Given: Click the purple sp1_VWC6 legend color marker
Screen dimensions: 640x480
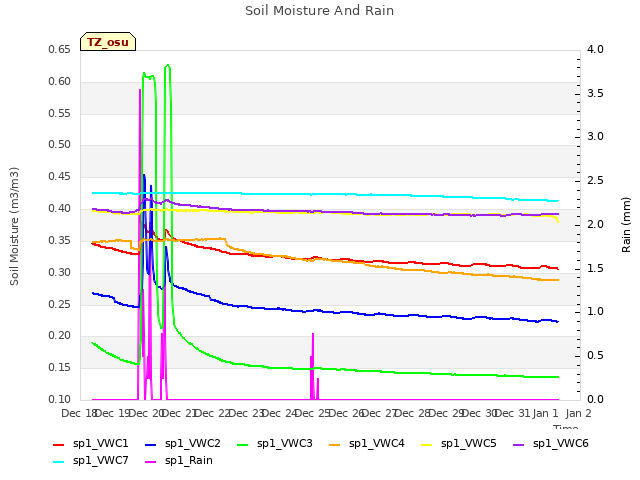Looking at the screenshot, I should point(519,445).
